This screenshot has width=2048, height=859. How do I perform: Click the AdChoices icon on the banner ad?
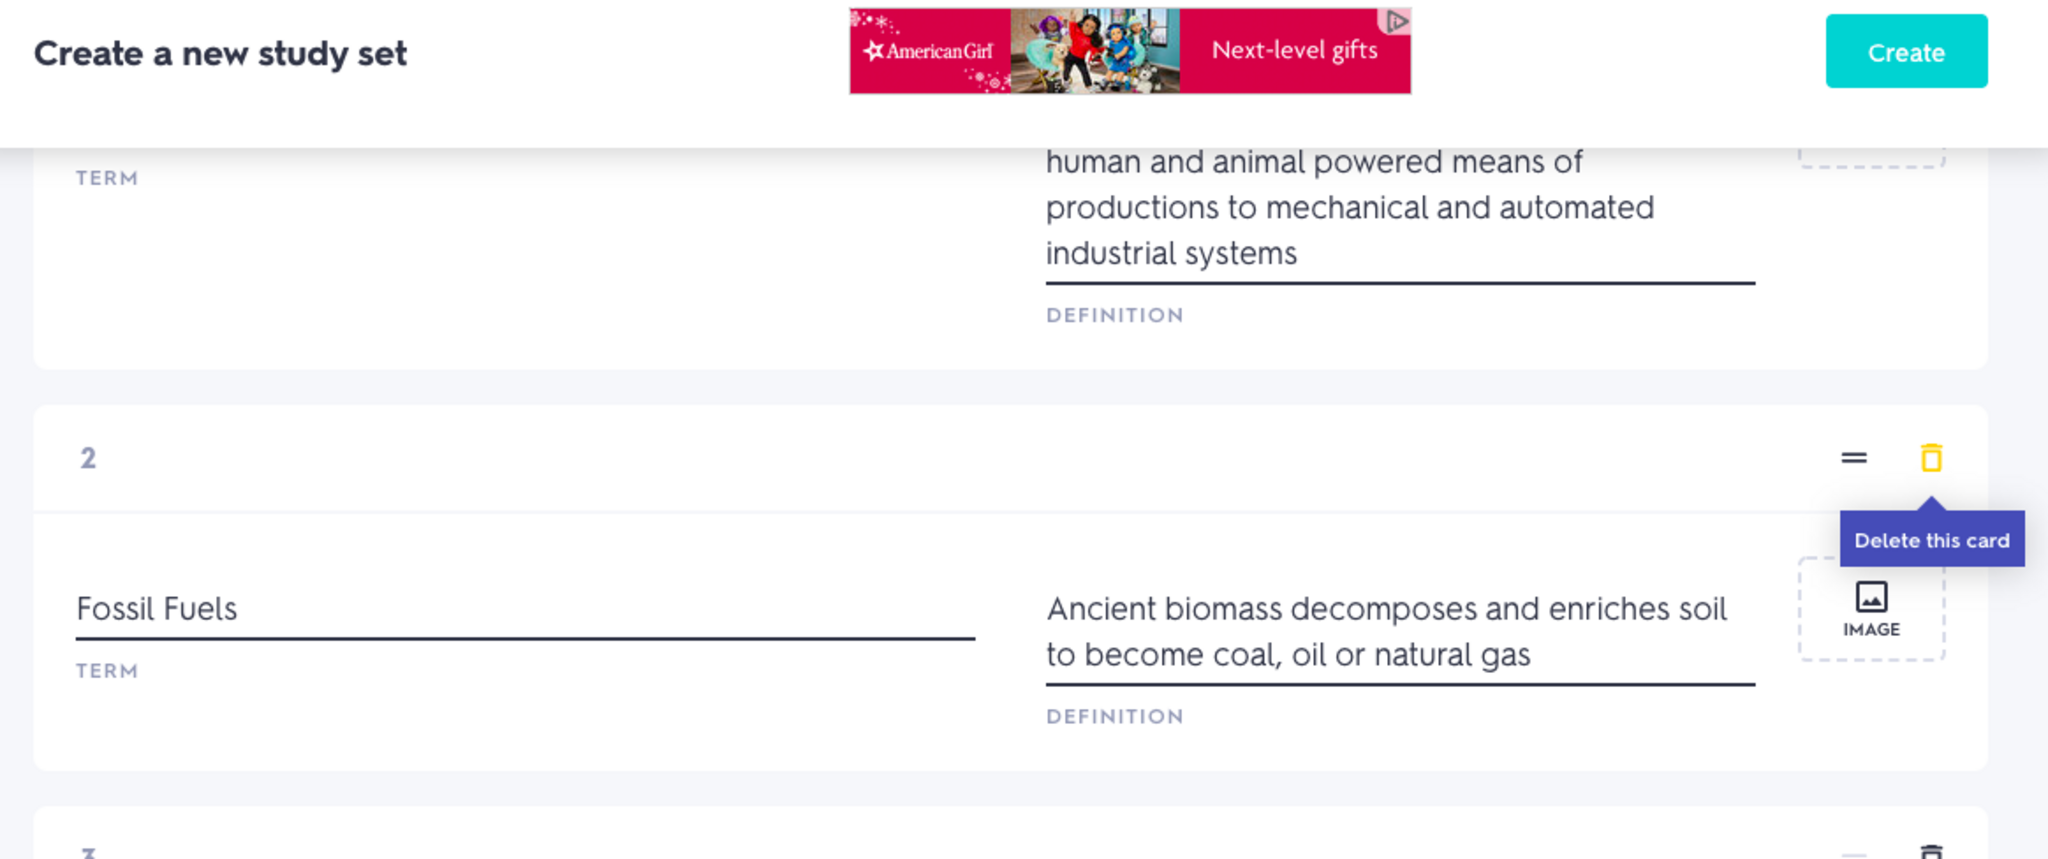coord(1396,21)
